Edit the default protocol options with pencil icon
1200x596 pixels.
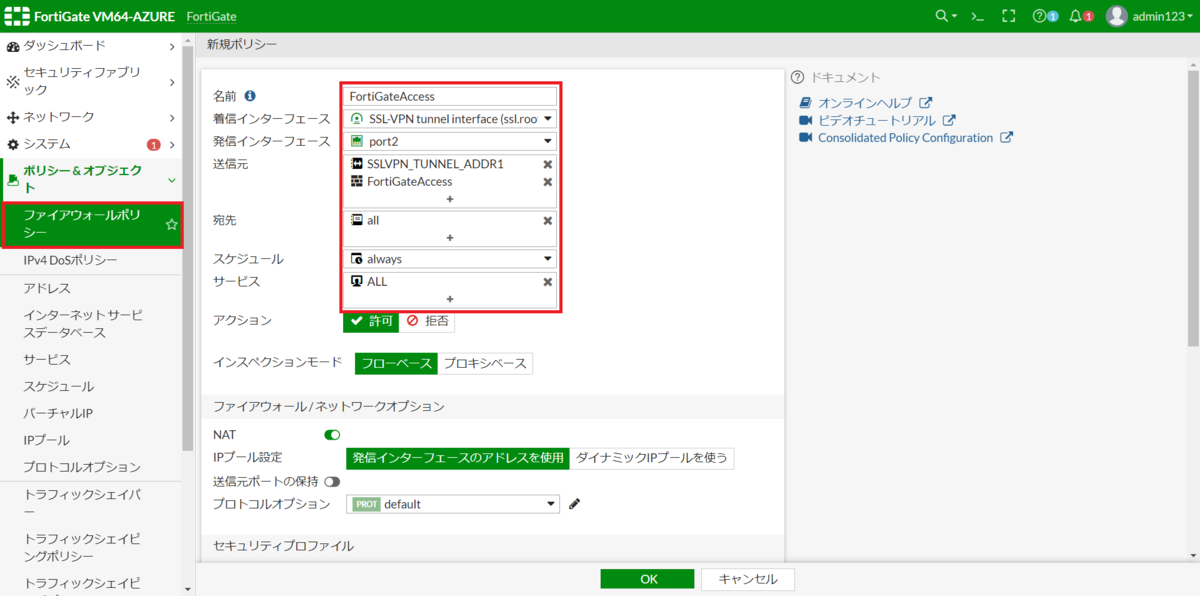click(573, 503)
